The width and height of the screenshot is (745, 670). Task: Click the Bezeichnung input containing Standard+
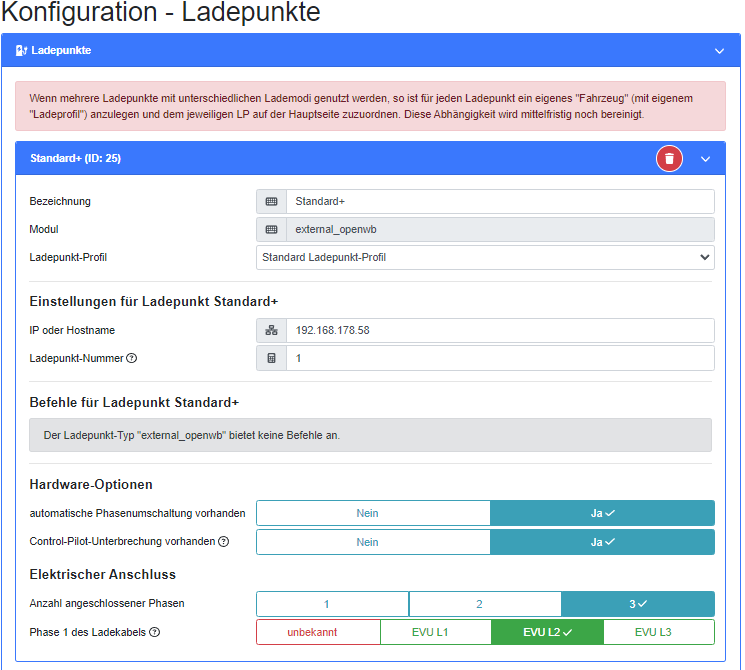[500, 201]
